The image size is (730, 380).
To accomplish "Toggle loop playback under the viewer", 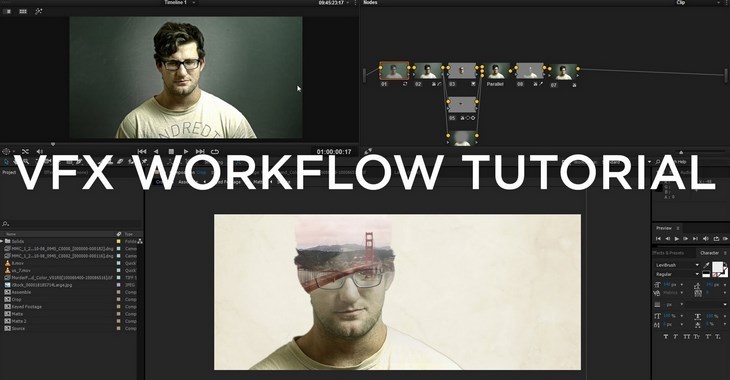I will [x=215, y=152].
